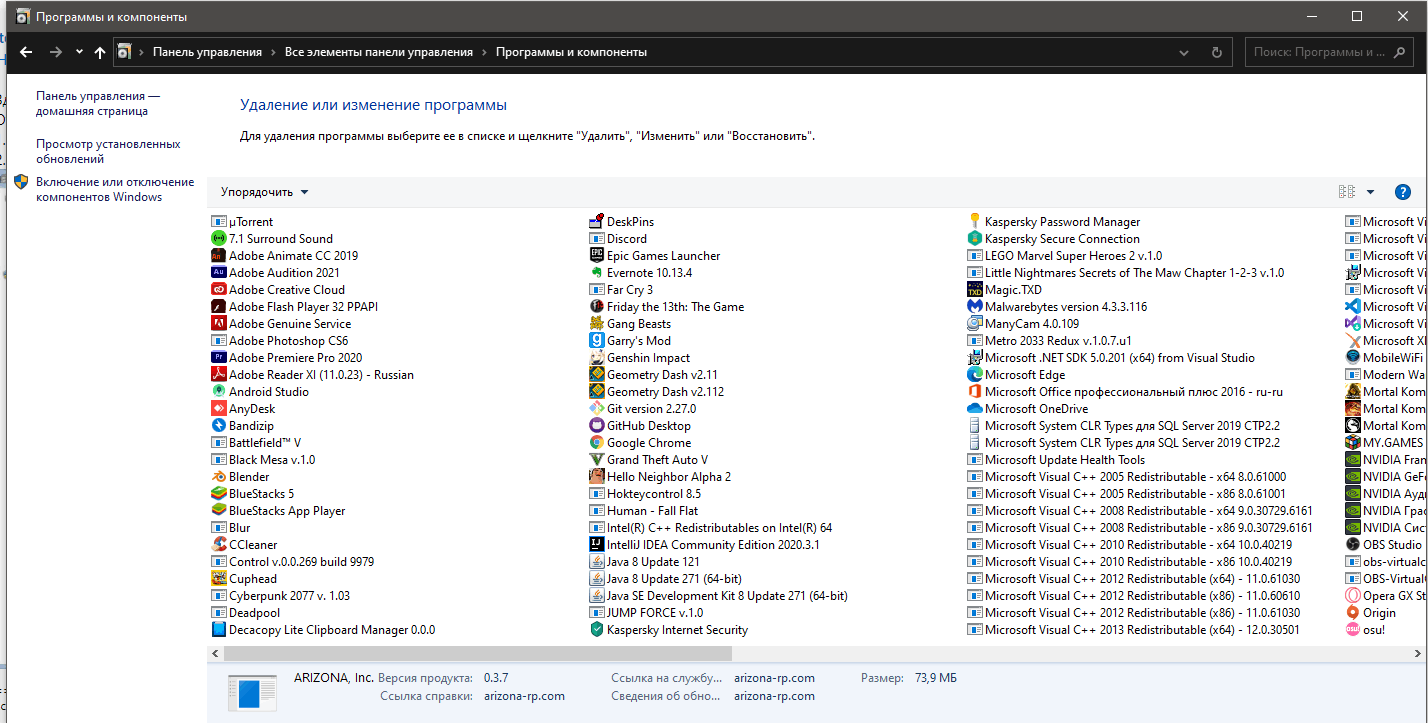Expand chevron after Панель управления breadcrumb
Viewport: 1428px width, 723px height.
coord(273,52)
